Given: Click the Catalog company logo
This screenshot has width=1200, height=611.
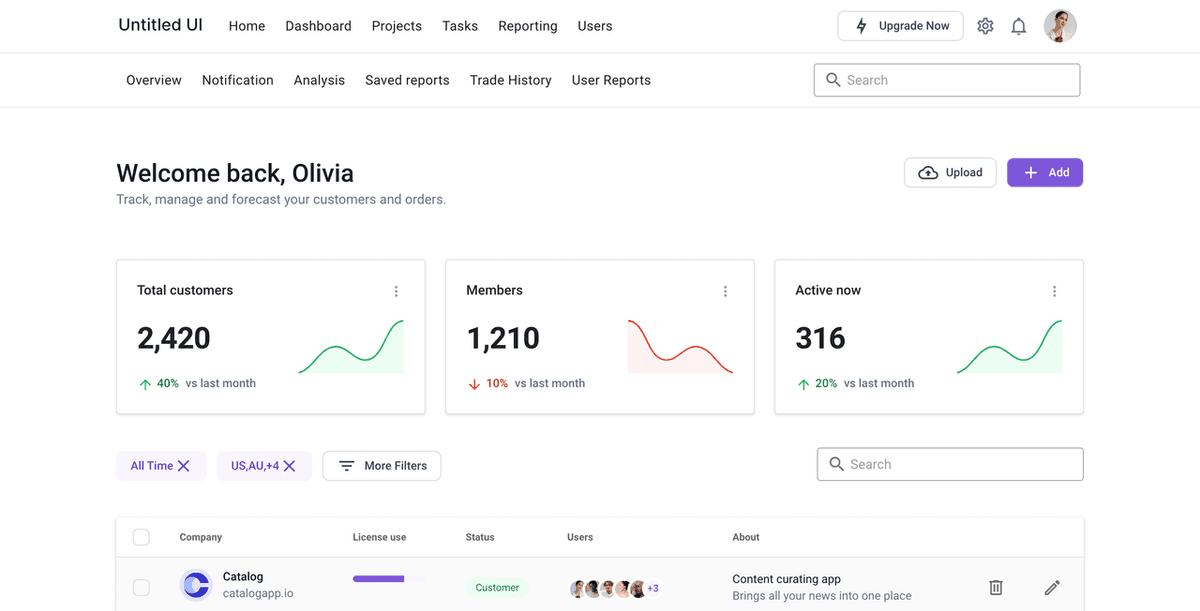Looking at the screenshot, I should point(196,585).
